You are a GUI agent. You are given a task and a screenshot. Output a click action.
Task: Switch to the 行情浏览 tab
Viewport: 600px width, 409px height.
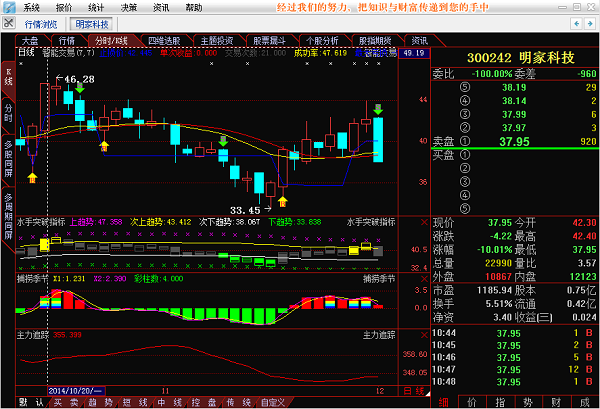27,23
